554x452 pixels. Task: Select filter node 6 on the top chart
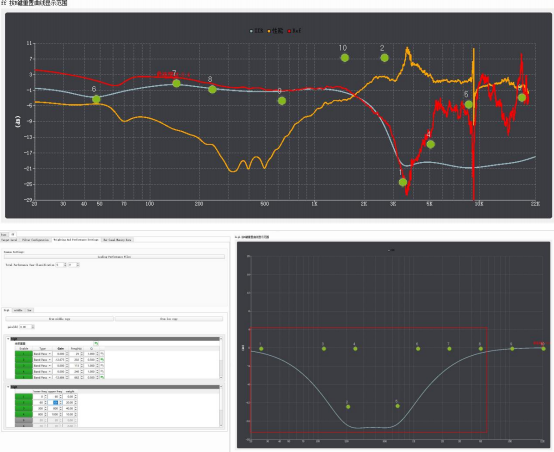tap(96, 99)
